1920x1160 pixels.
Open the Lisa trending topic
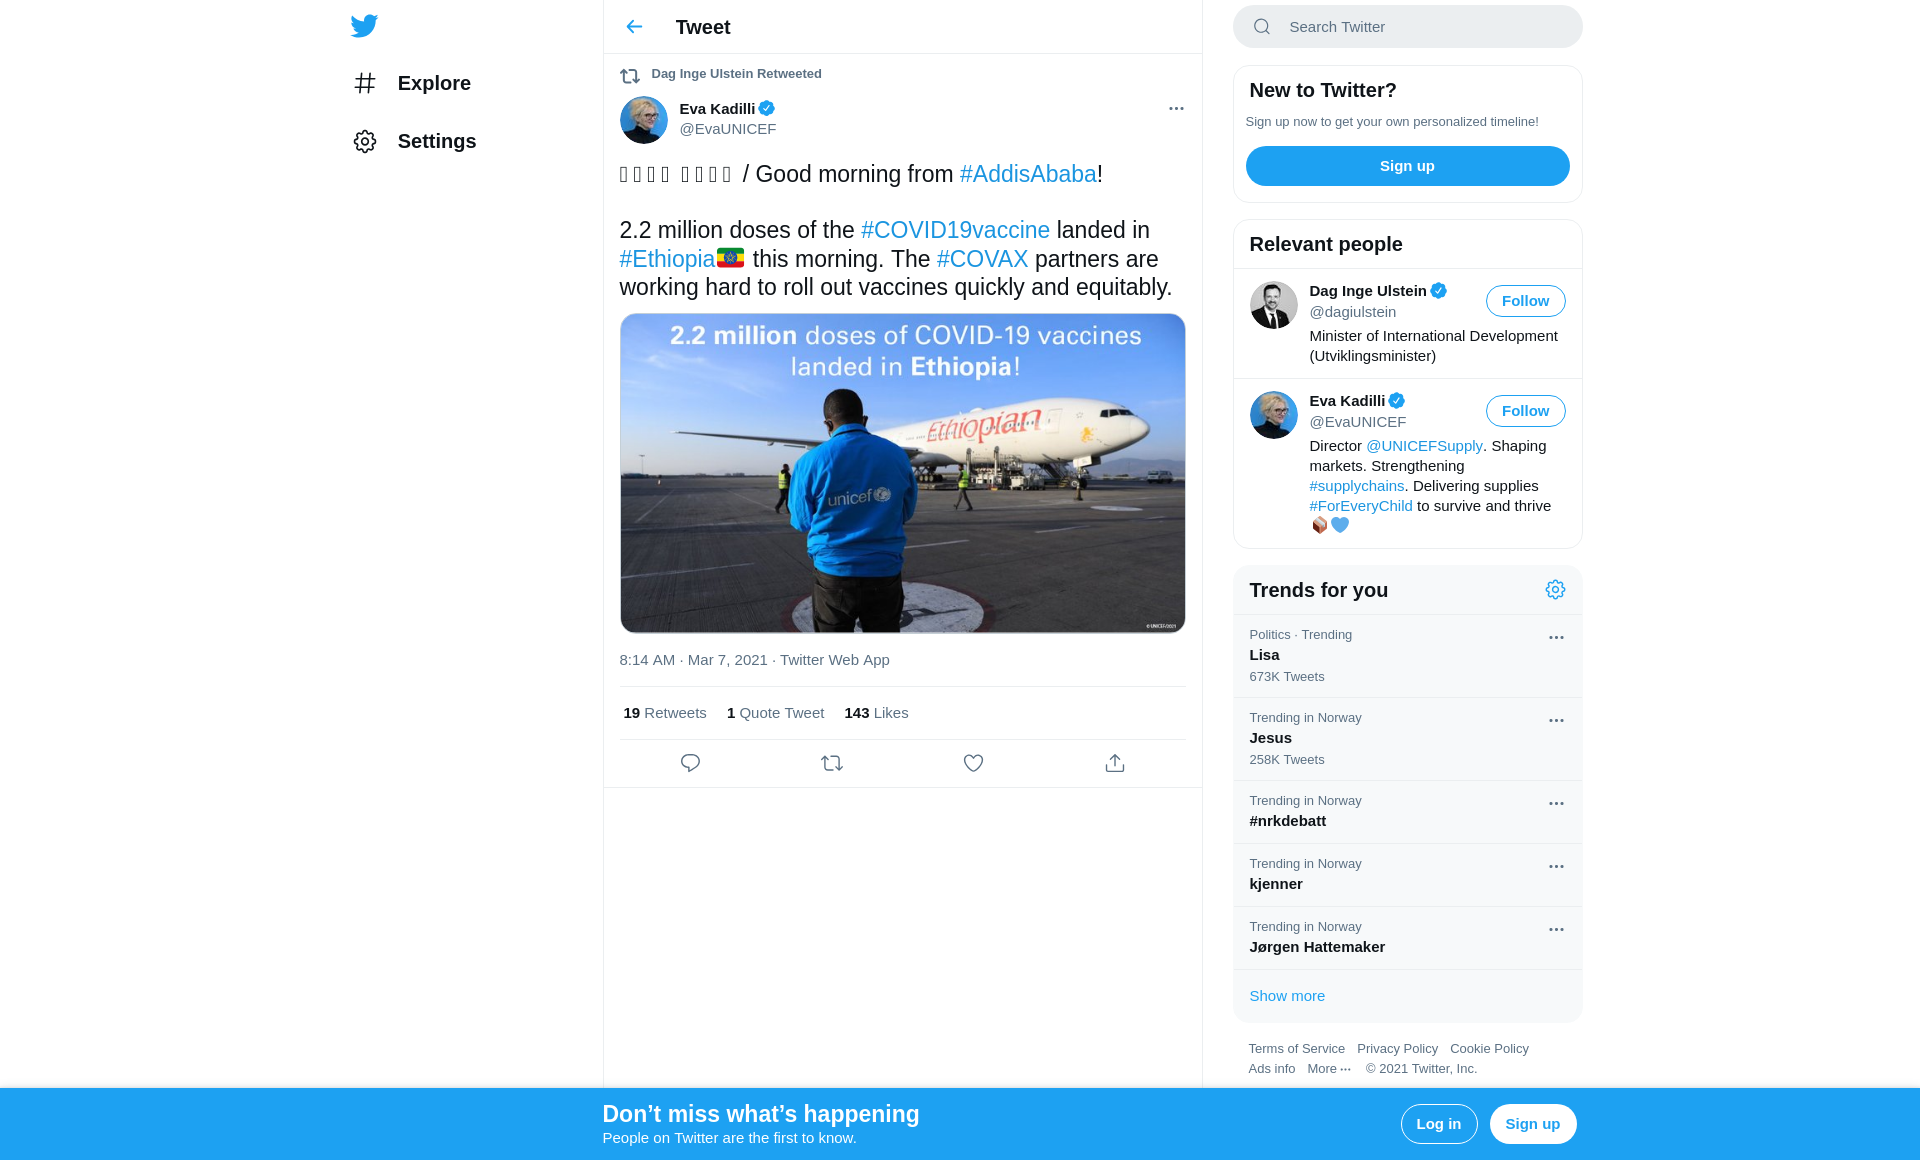1407,656
